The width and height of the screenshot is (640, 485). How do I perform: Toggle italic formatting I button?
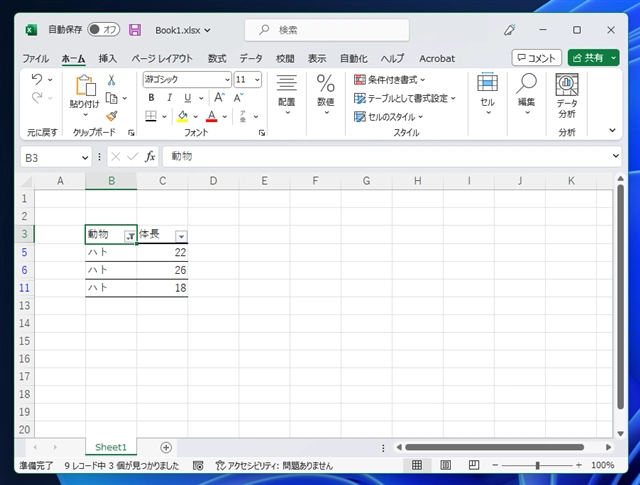[x=168, y=98]
